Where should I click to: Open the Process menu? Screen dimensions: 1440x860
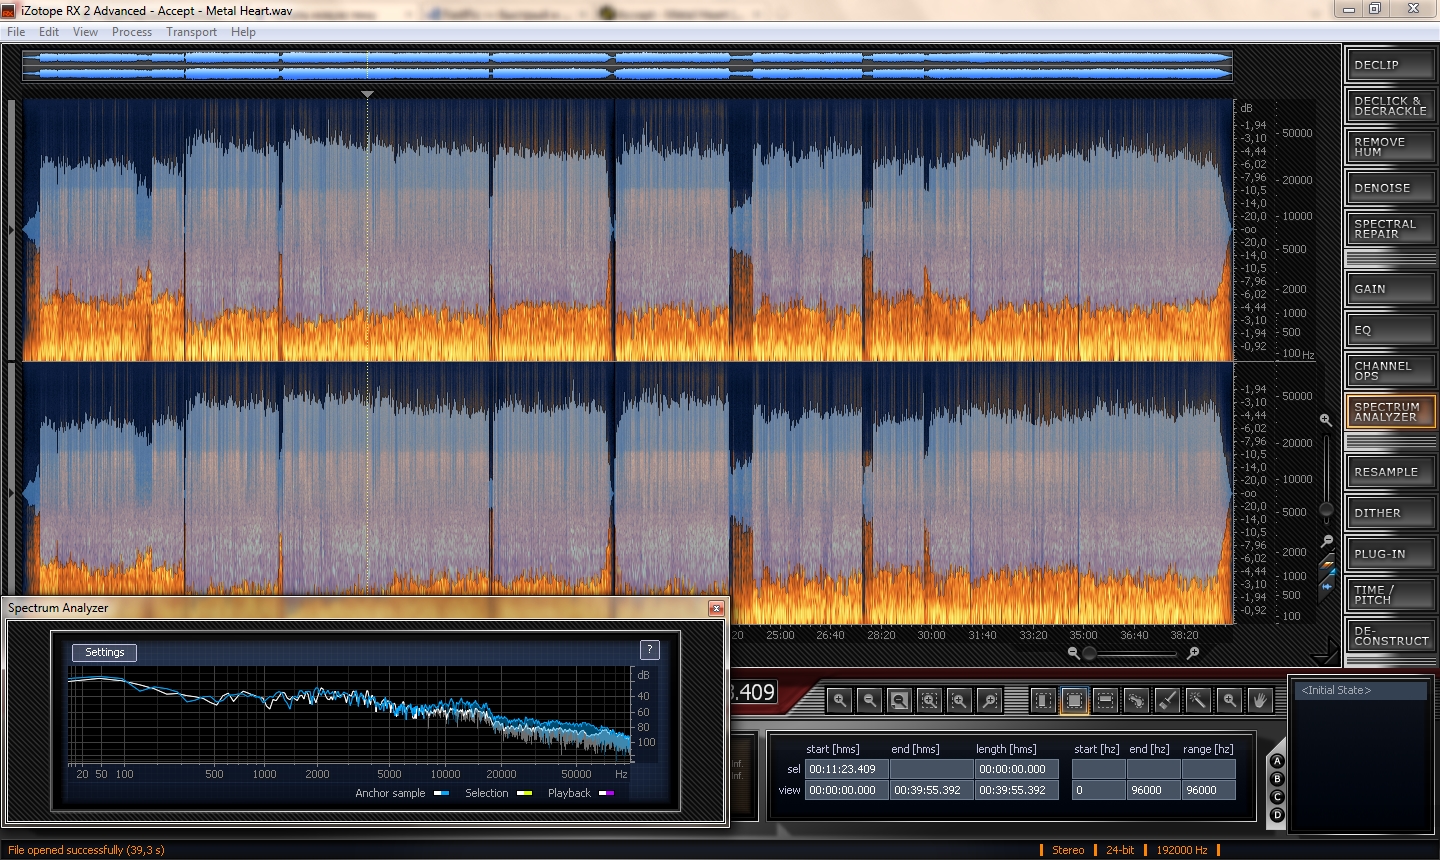point(131,32)
